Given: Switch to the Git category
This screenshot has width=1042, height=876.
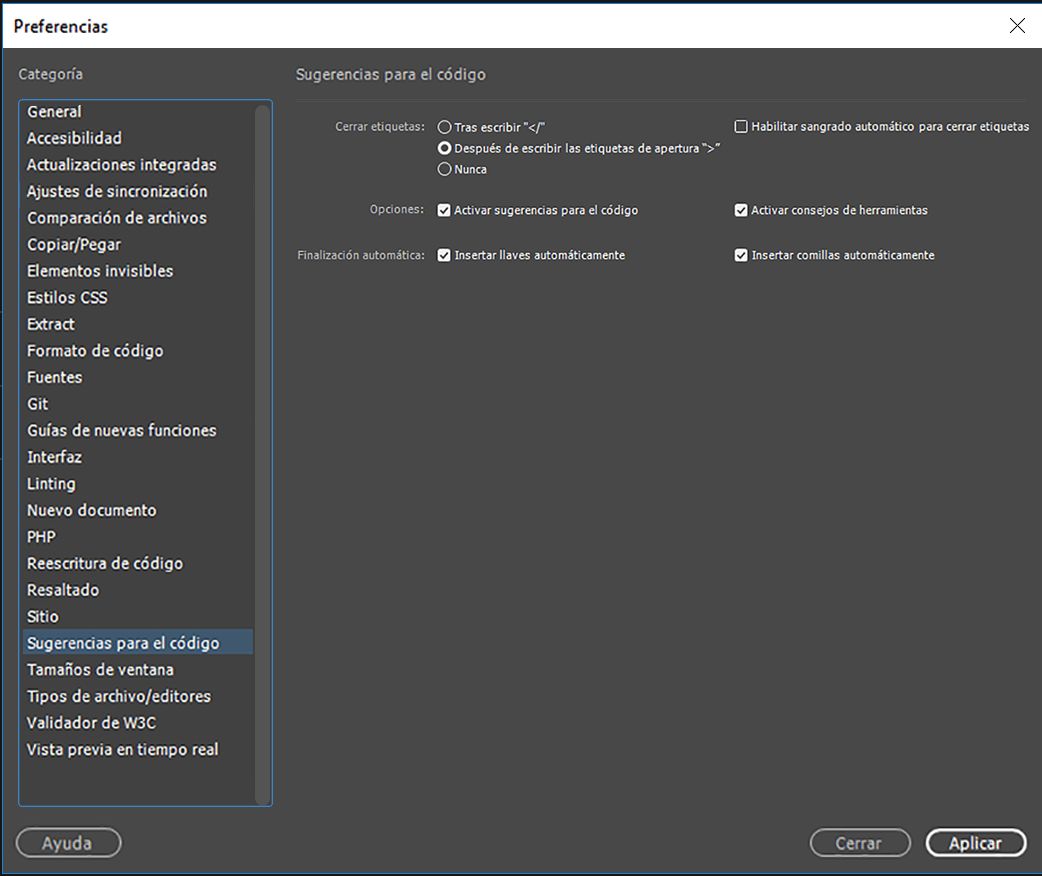Looking at the screenshot, I should 38,404.
